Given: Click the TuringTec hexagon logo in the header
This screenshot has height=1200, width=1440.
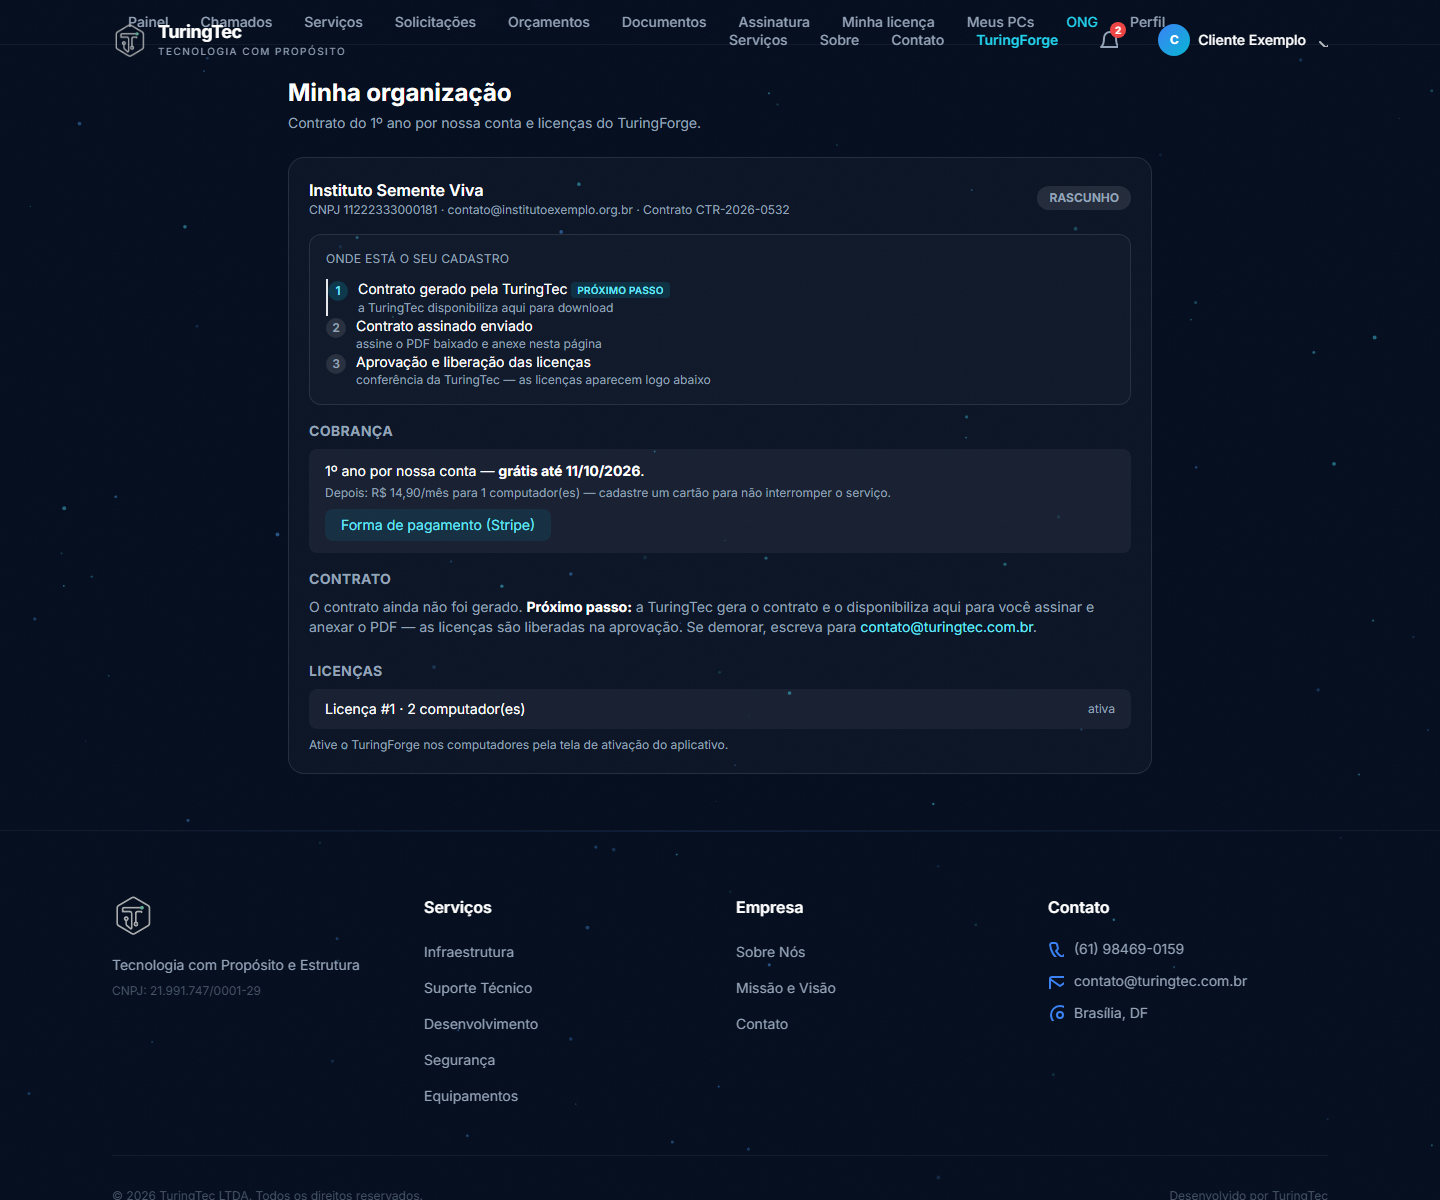Looking at the screenshot, I should point(130,40).
